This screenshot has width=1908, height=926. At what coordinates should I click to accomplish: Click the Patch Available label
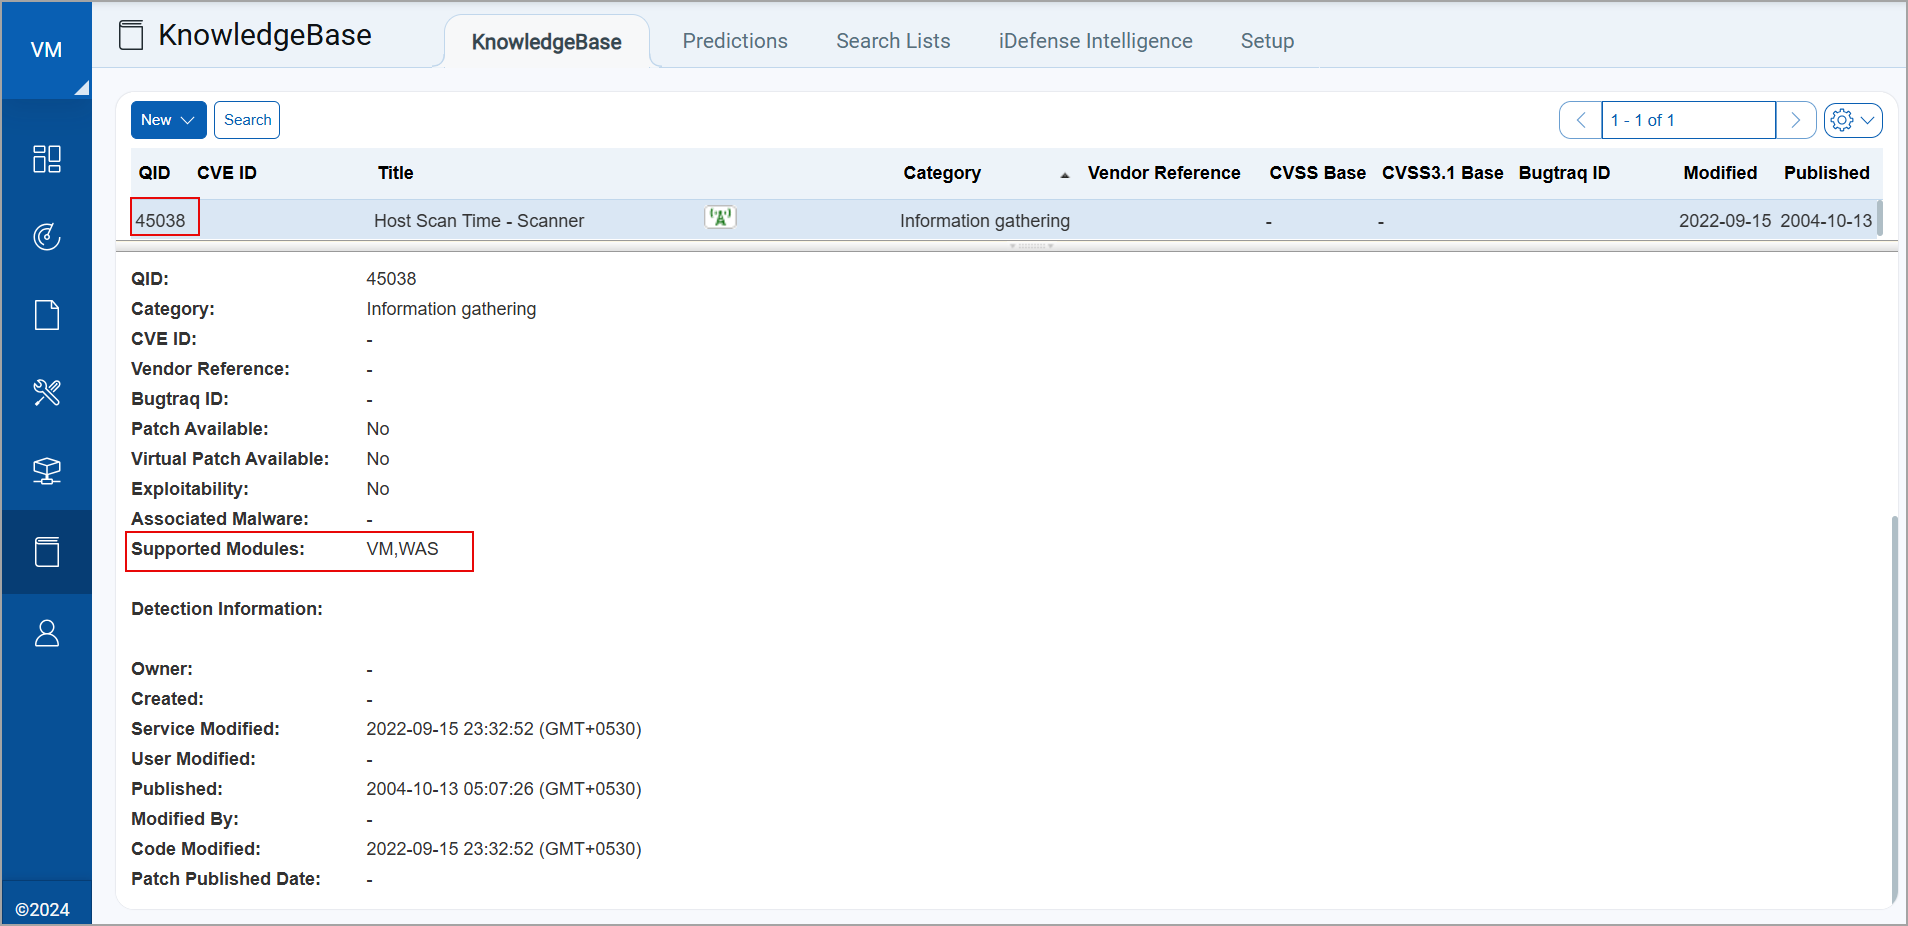(200, 429)
